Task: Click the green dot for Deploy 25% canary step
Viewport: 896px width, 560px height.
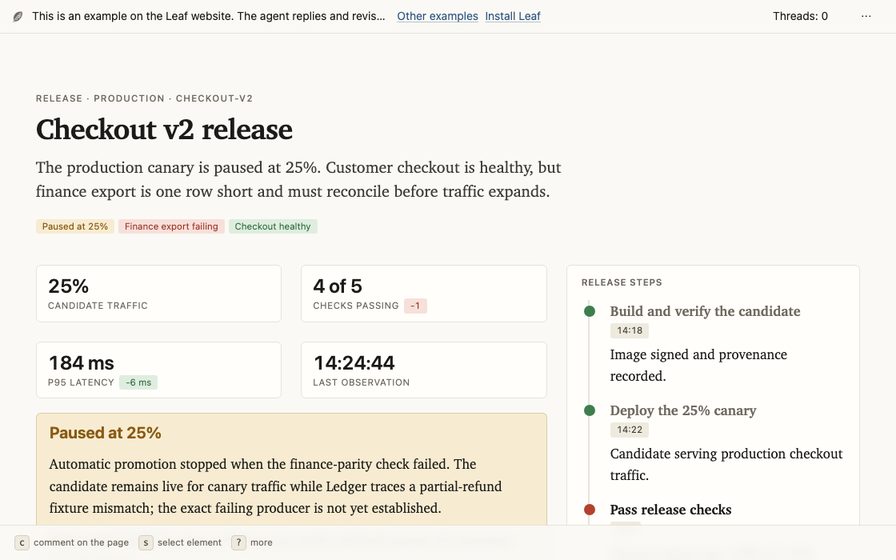Action: click(x=590, y=410)
